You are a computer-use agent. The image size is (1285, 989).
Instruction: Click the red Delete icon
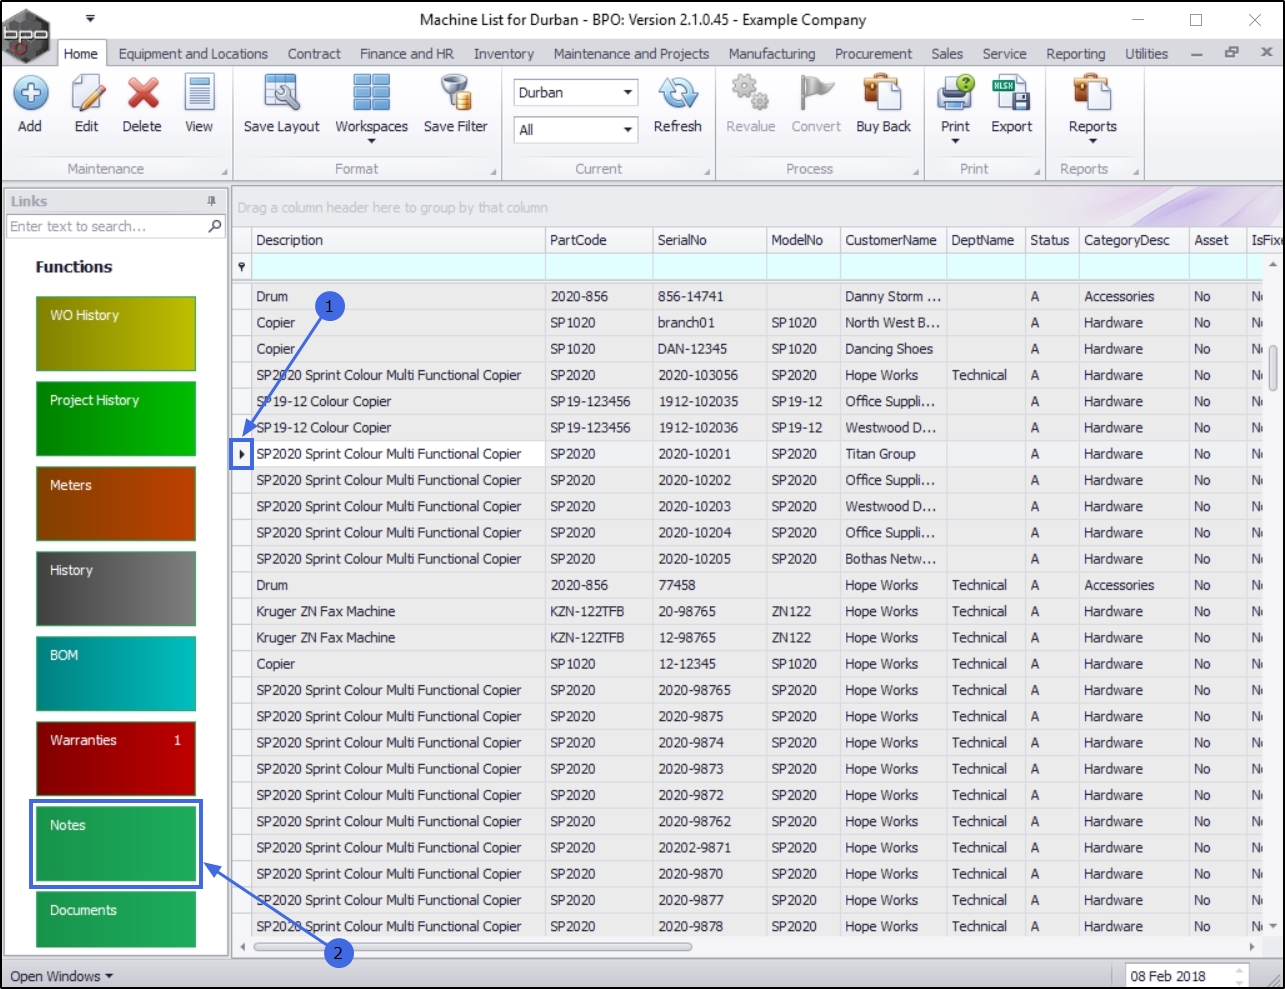pos(142,95)
